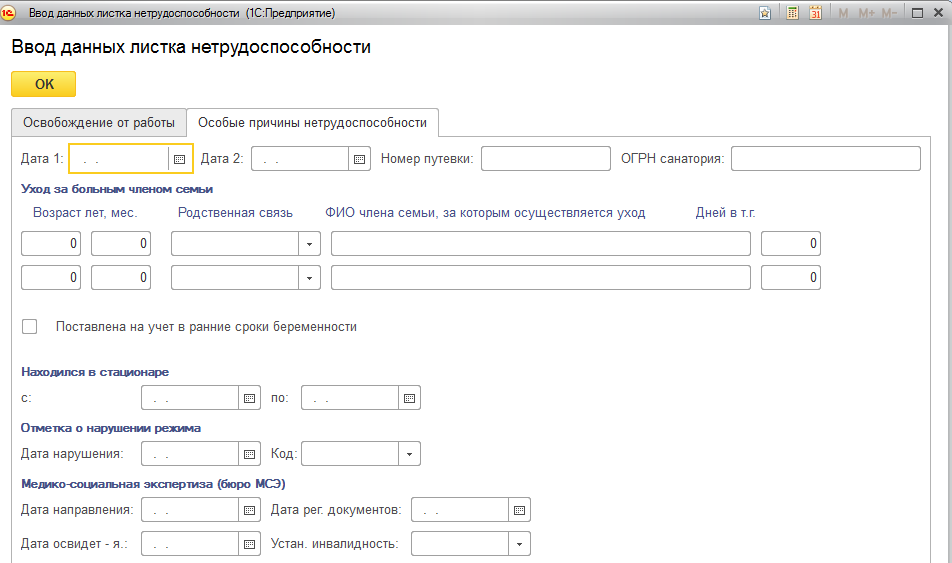Click the M memory button
The image size is (952, 563).
(x=843, y=13)
